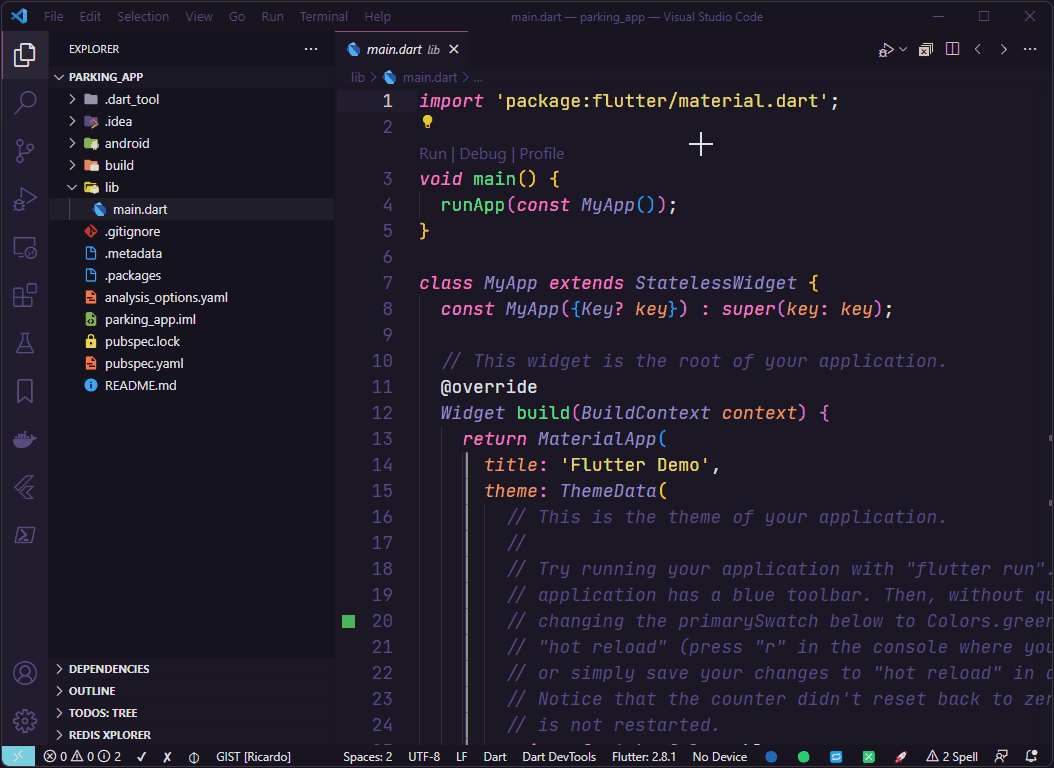Click the Debug/Run Dart file icon in editor toolbar
The image size is (1054, 768).
[885, 50]
